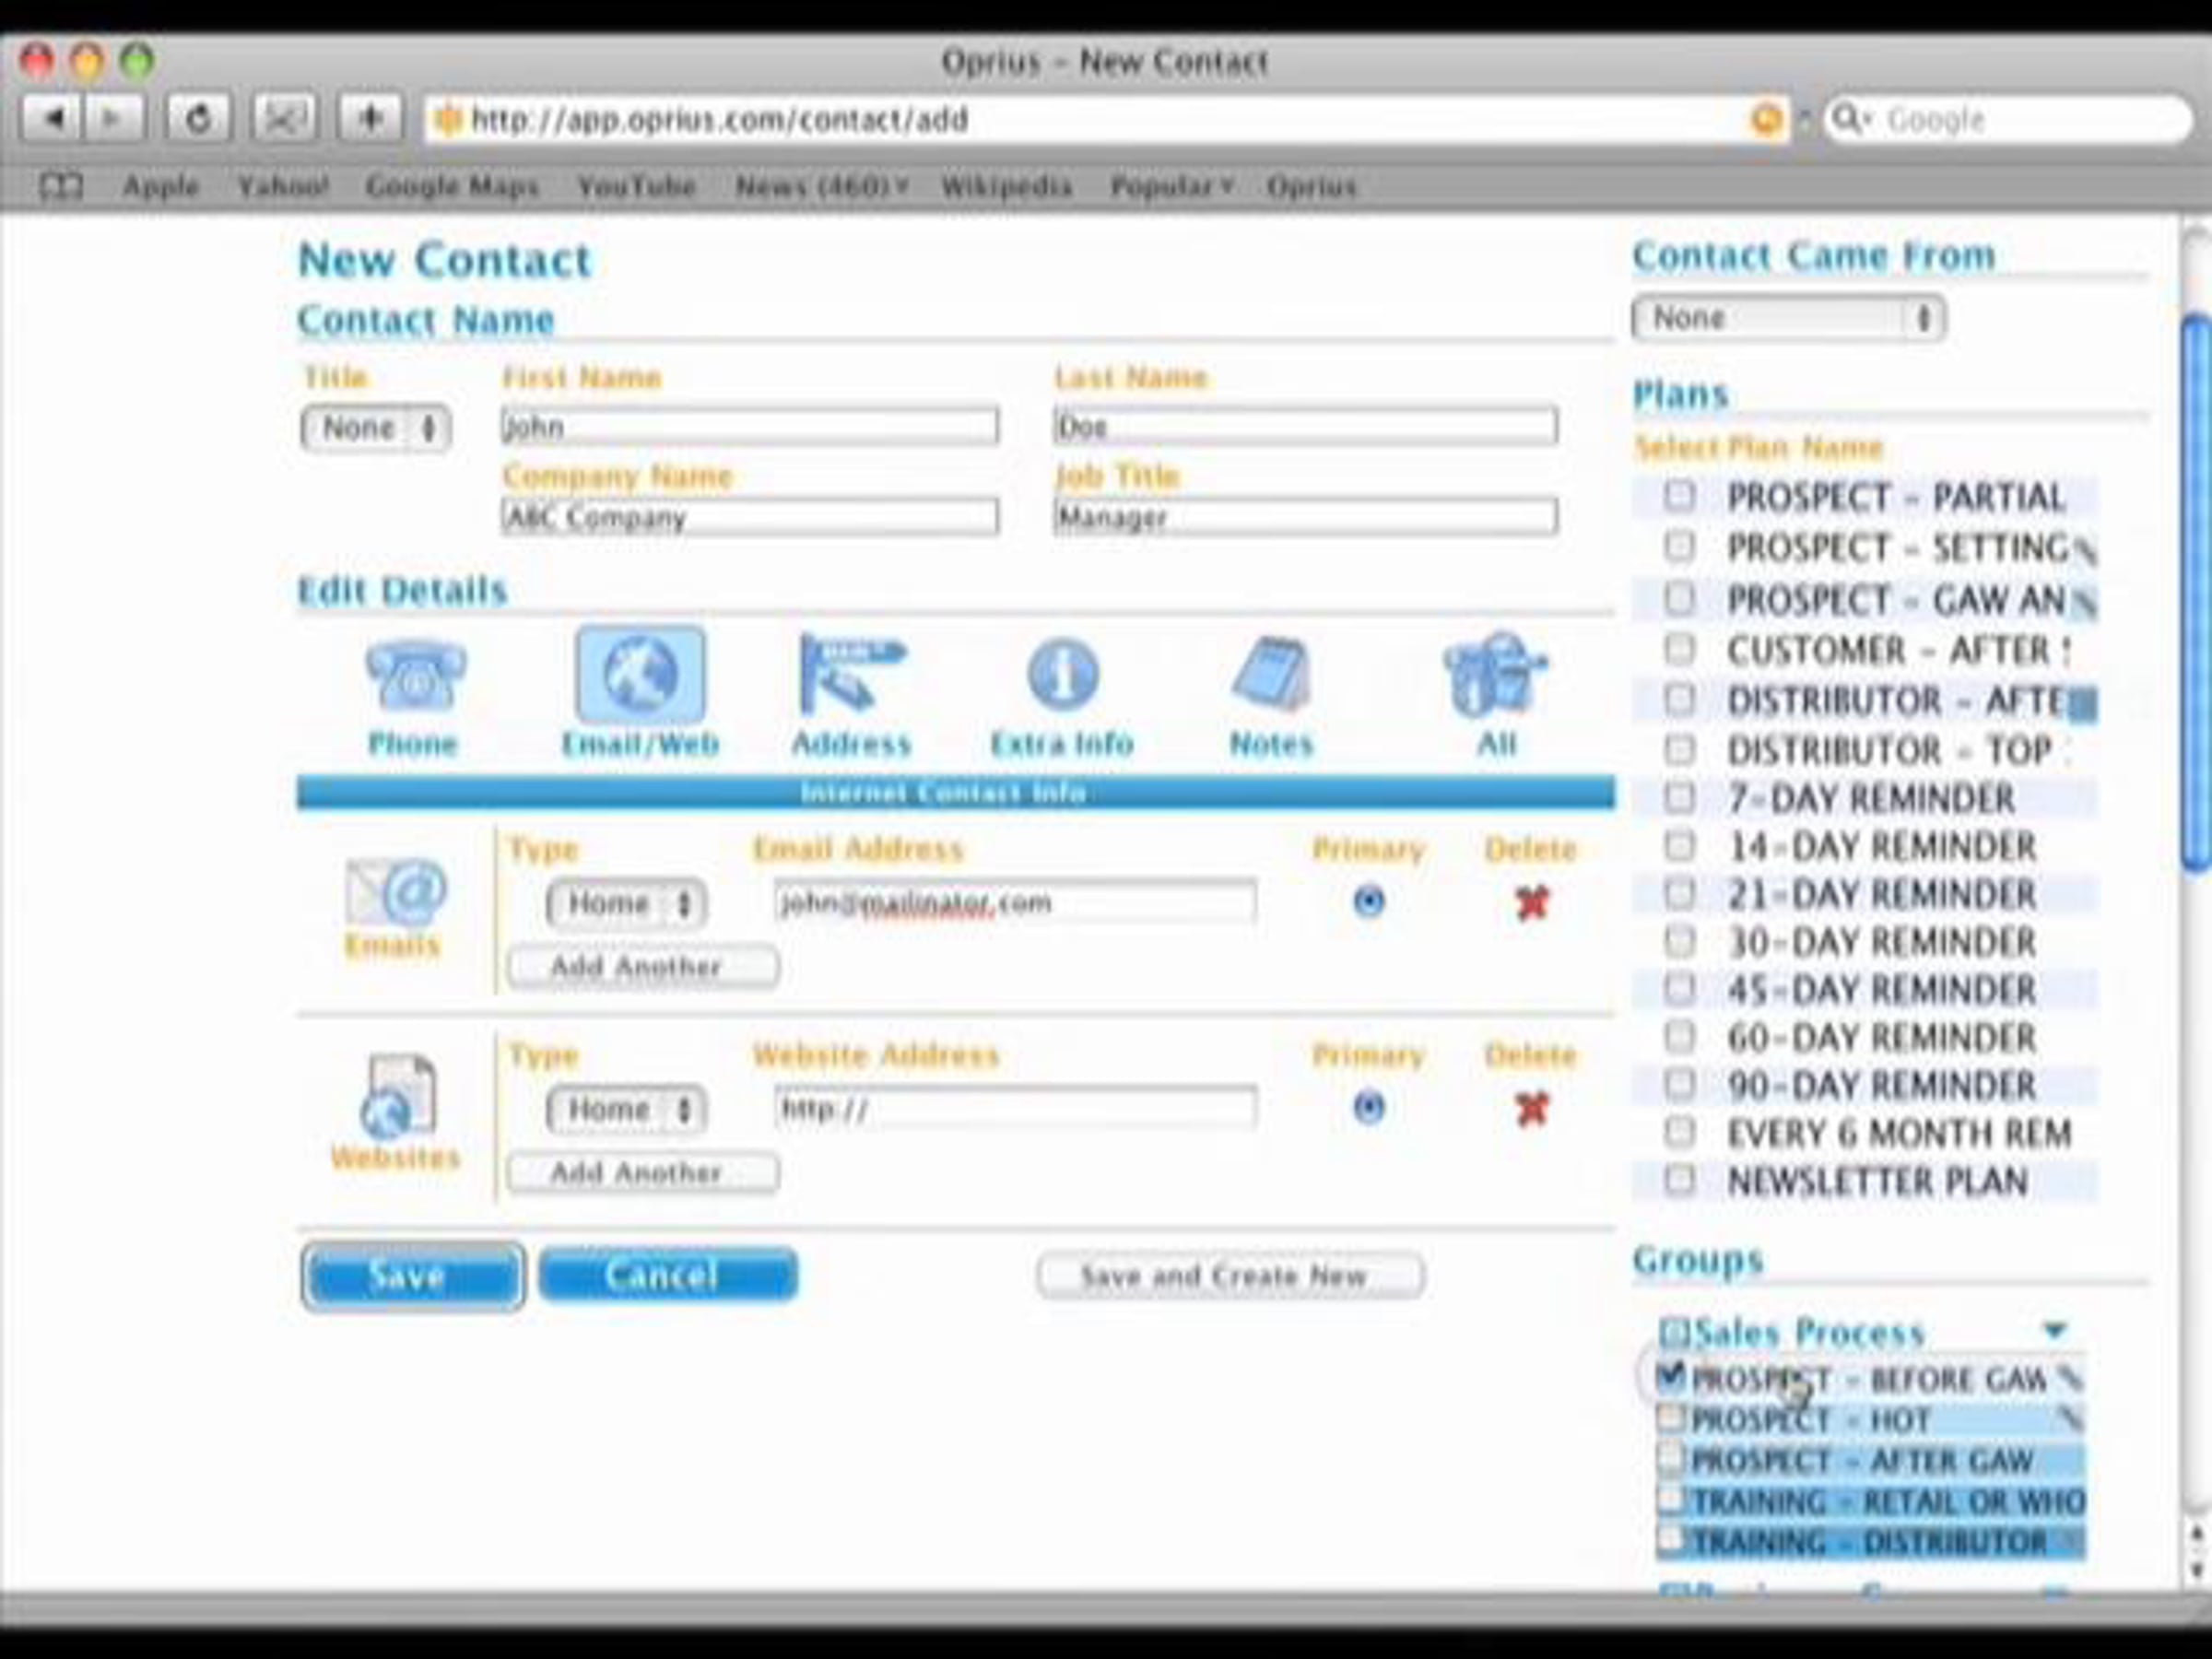
Task: Enable the 90-DAY REMINDER plan
Action: pos(1680,1084)
